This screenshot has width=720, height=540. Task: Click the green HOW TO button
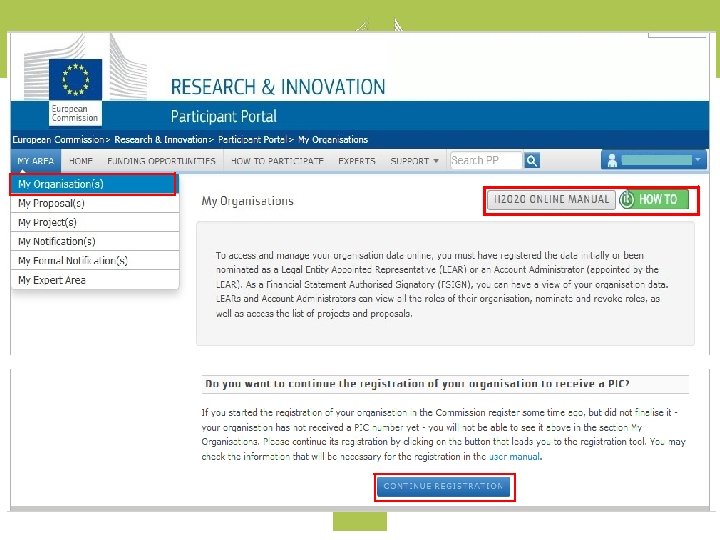pos(653,199)
